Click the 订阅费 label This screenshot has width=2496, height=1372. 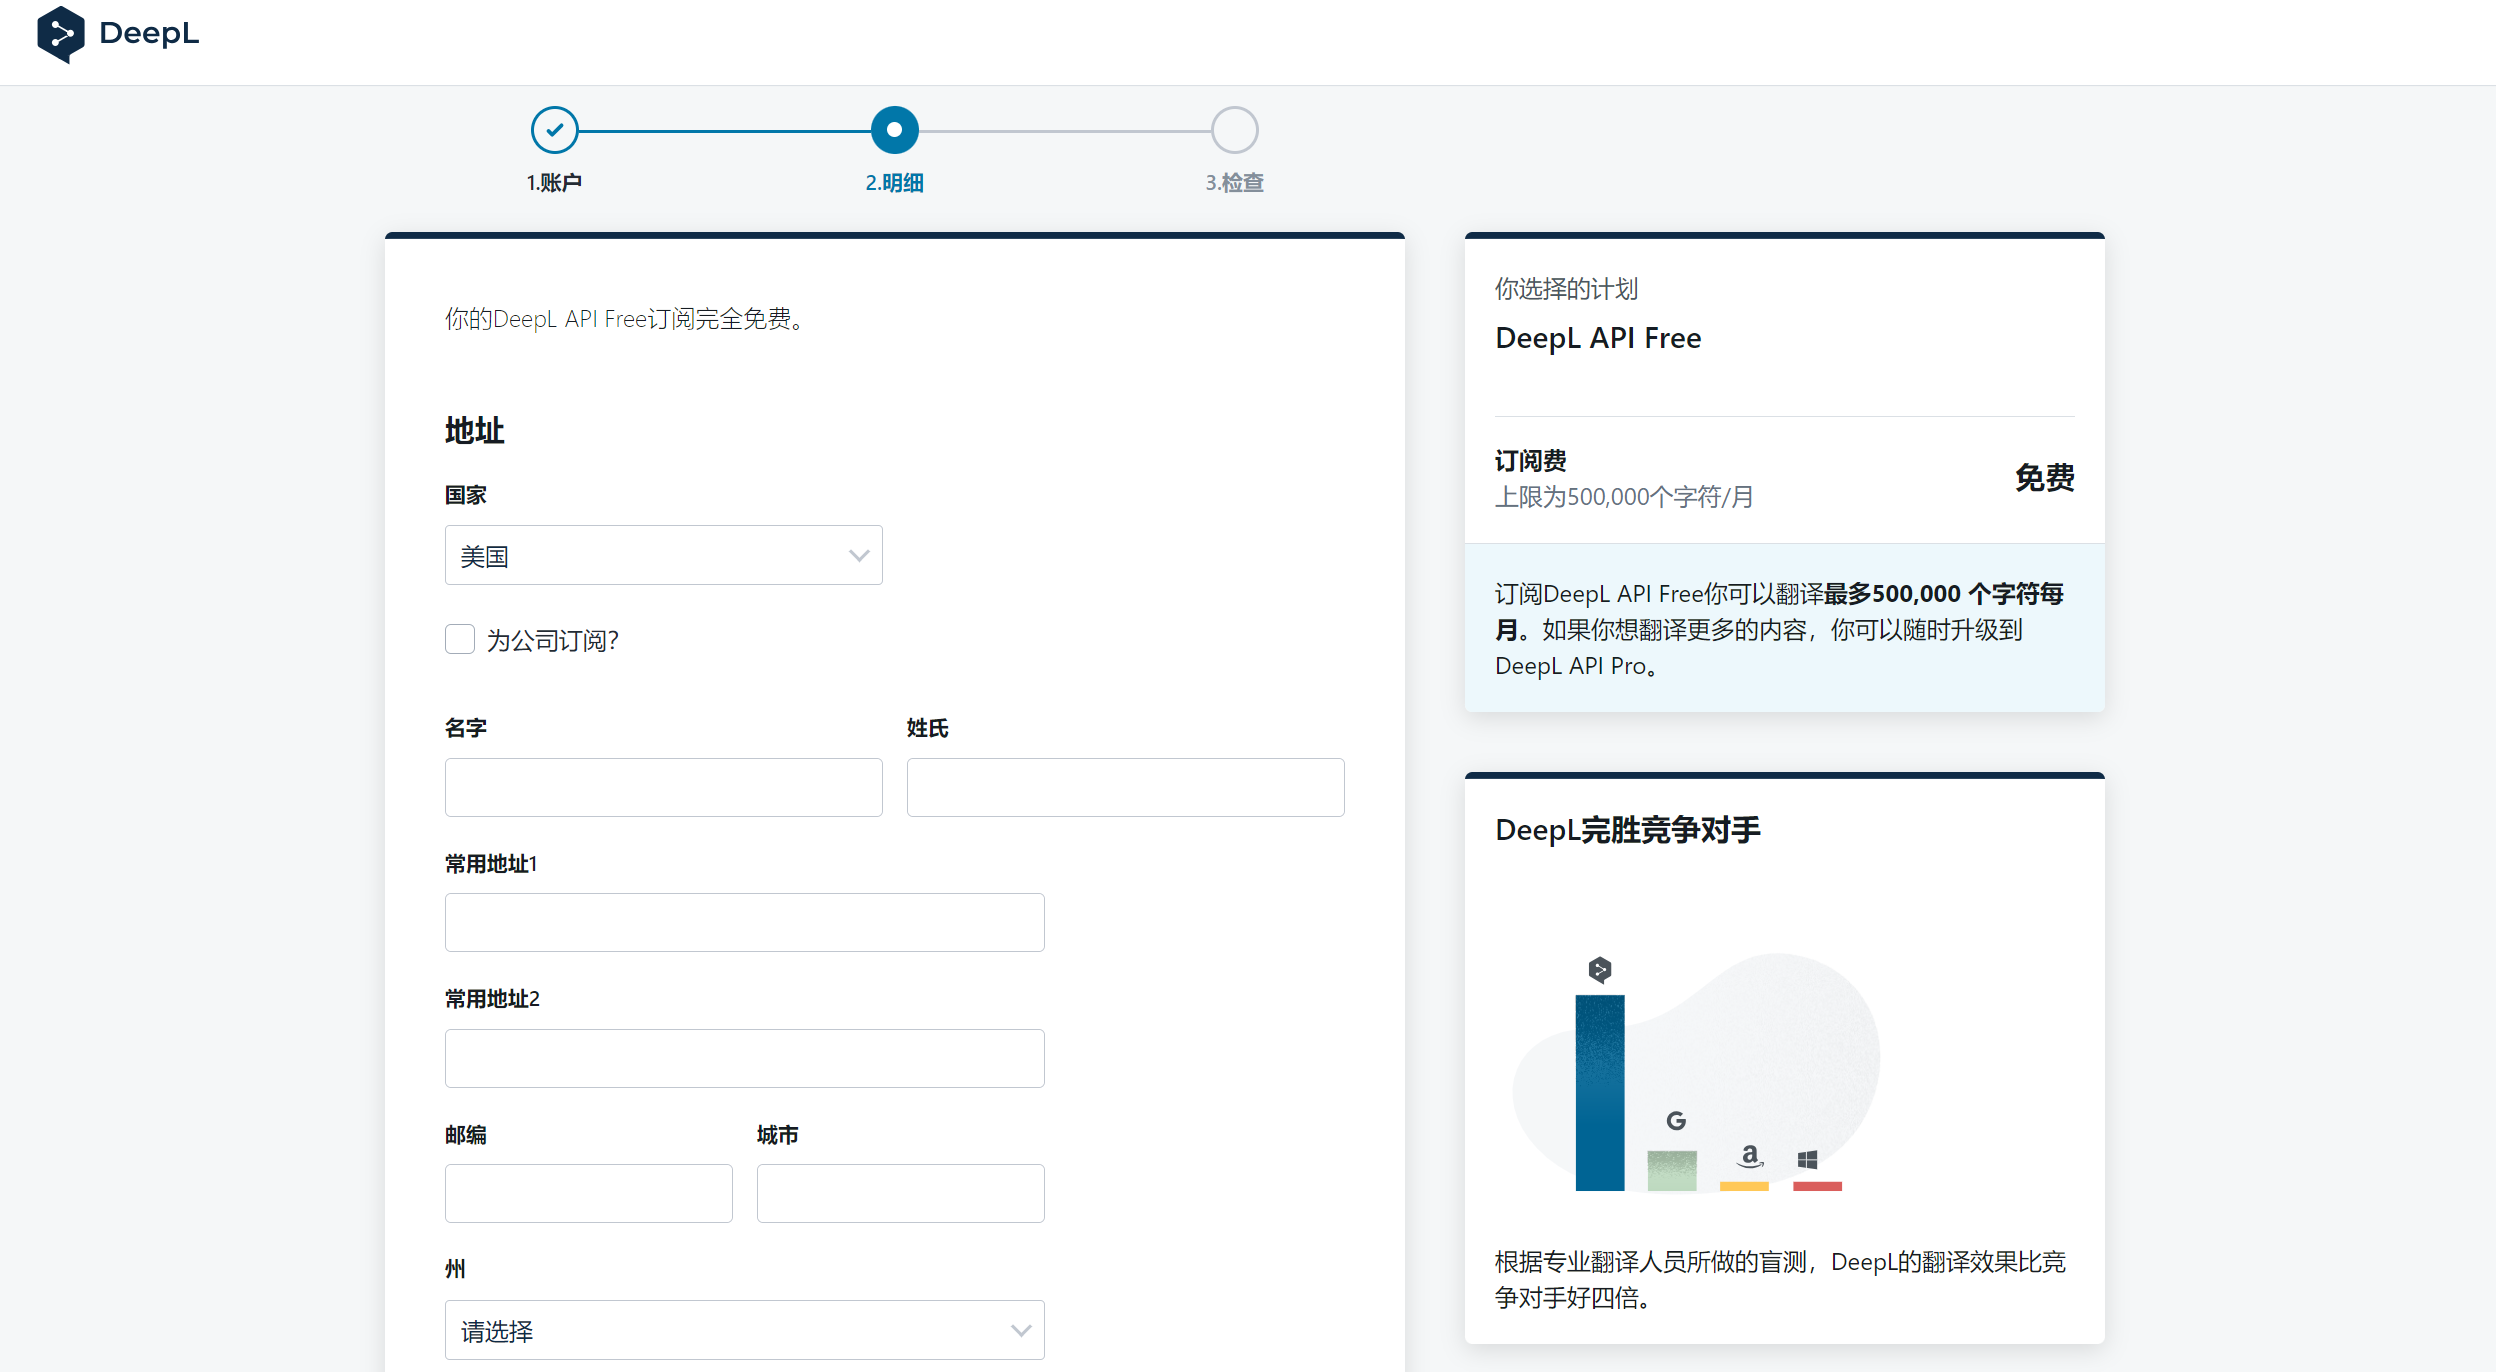(1531, 461)
